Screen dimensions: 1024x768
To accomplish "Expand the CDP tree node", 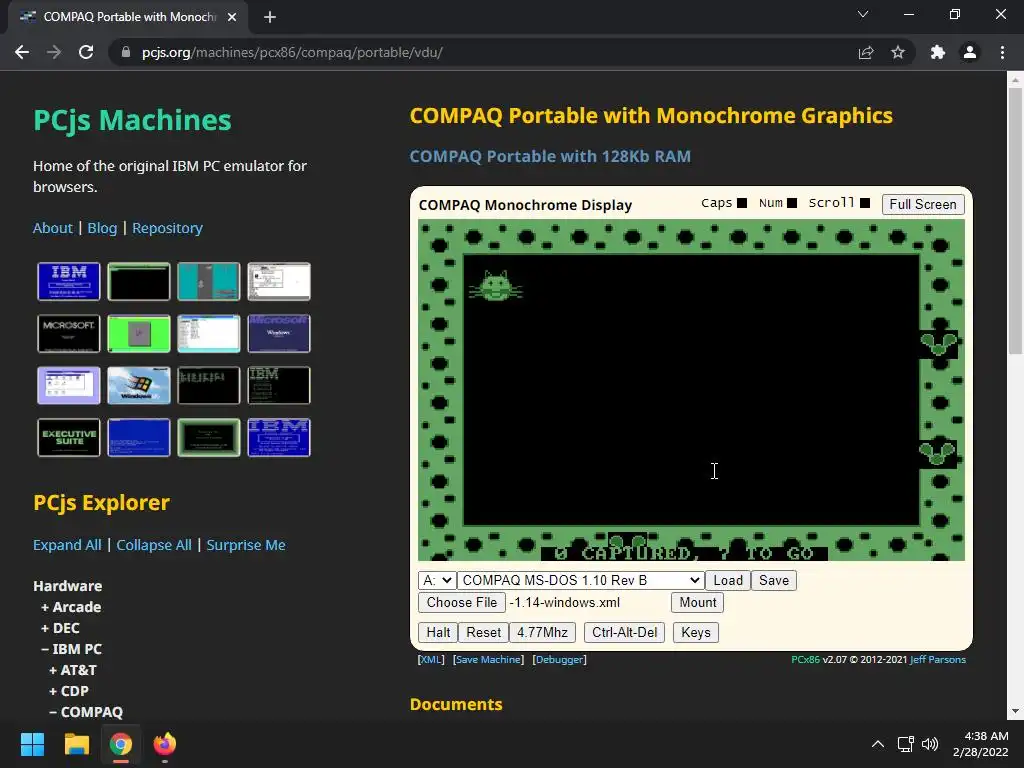I will [69, 690].
